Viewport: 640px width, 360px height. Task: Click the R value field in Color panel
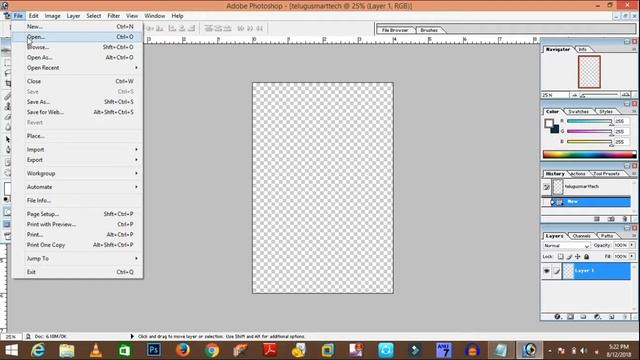coord(621,121)
